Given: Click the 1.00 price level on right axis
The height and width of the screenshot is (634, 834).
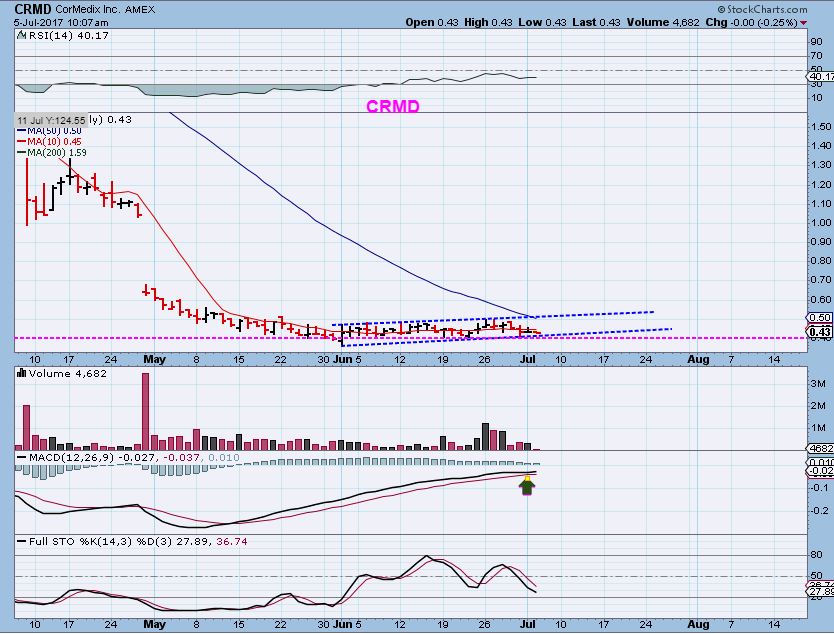Looking at the screenshot, I should coord(822,222).
